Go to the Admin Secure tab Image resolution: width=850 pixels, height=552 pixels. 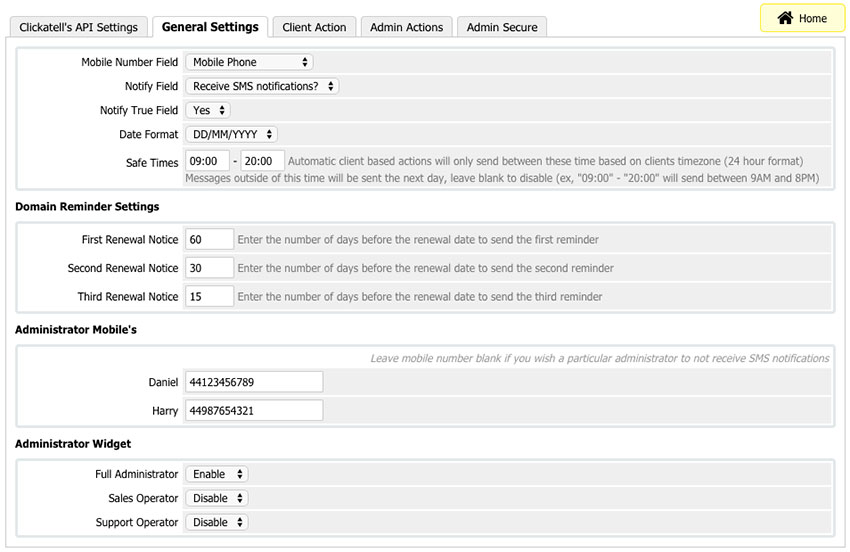coord(502,27)
